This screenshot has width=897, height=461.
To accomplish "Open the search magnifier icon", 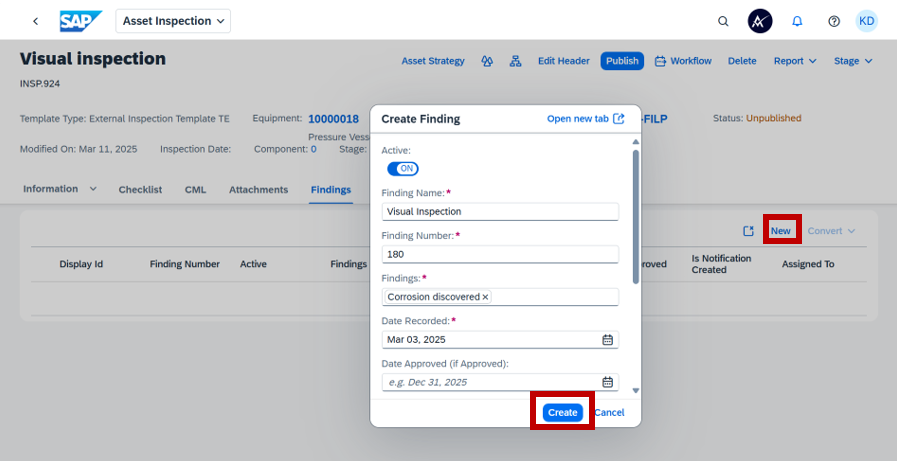I will (723, 21).
